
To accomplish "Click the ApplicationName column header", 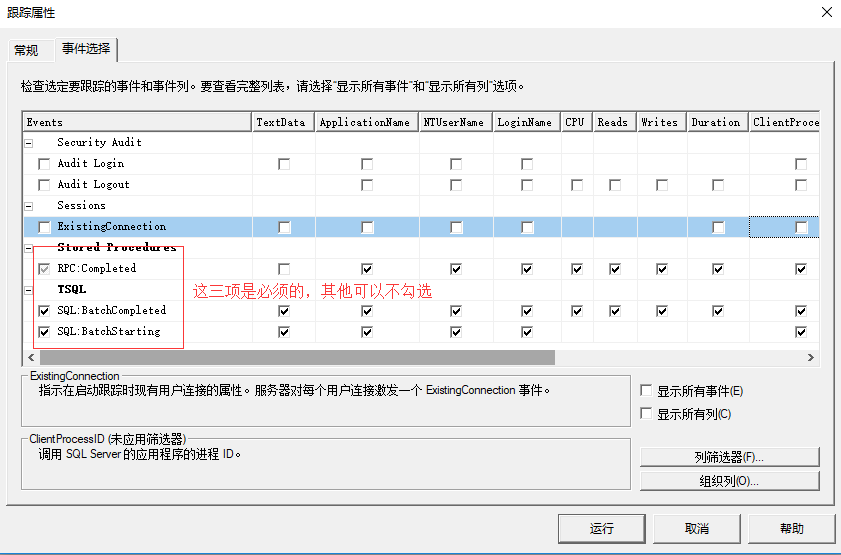I will pos(367,122).
